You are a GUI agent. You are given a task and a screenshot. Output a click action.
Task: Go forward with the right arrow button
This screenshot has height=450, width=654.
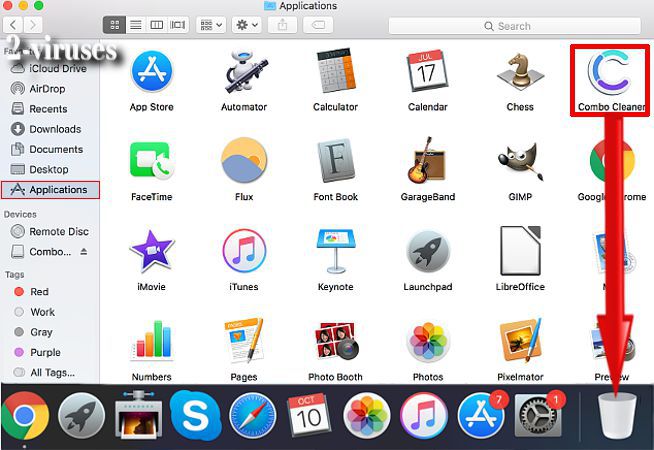click(33, 25)
